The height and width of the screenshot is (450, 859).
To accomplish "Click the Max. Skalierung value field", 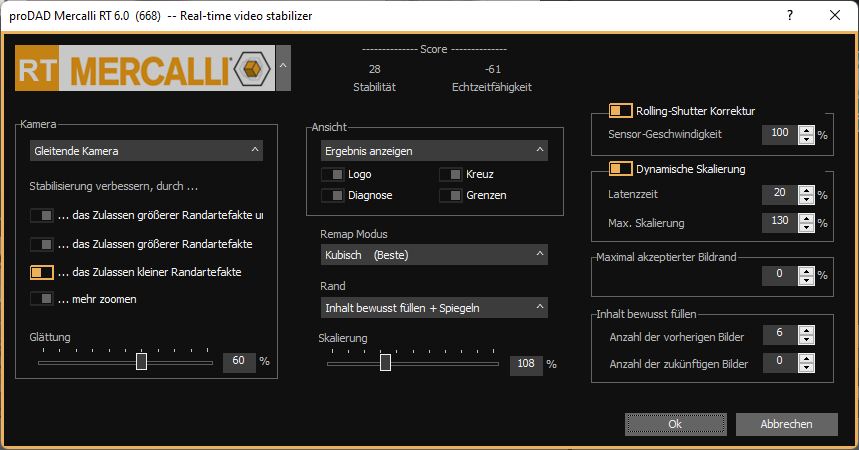I will tap(780, 223).
